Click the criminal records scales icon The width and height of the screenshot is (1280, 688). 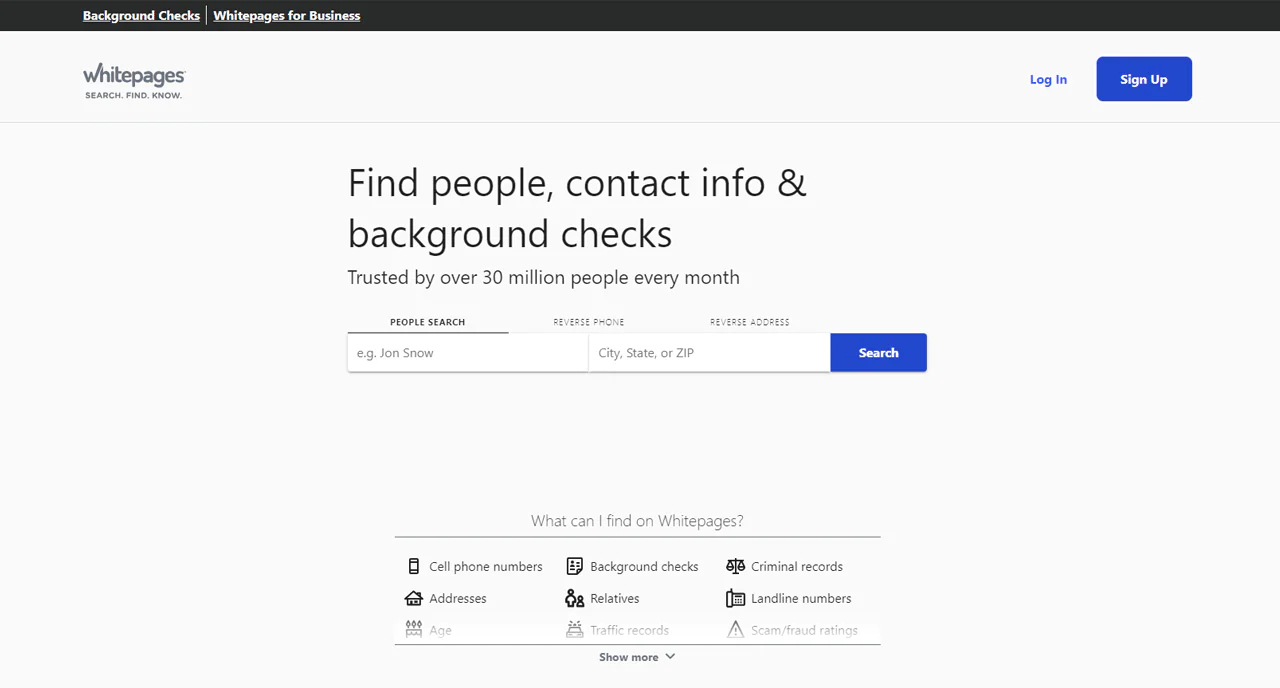tap(736, 566)
